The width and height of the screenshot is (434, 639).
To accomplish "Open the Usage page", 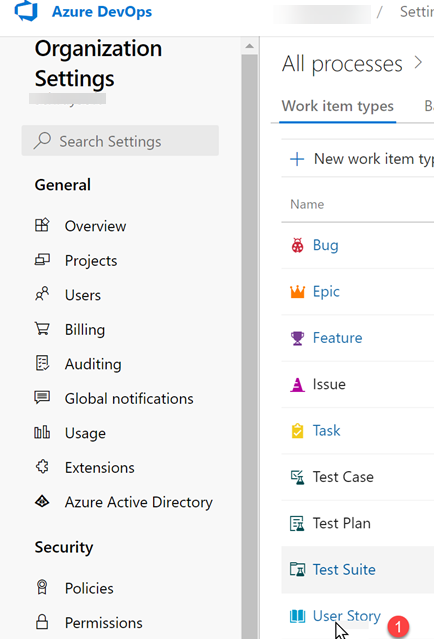I will (x=85, y=433).
